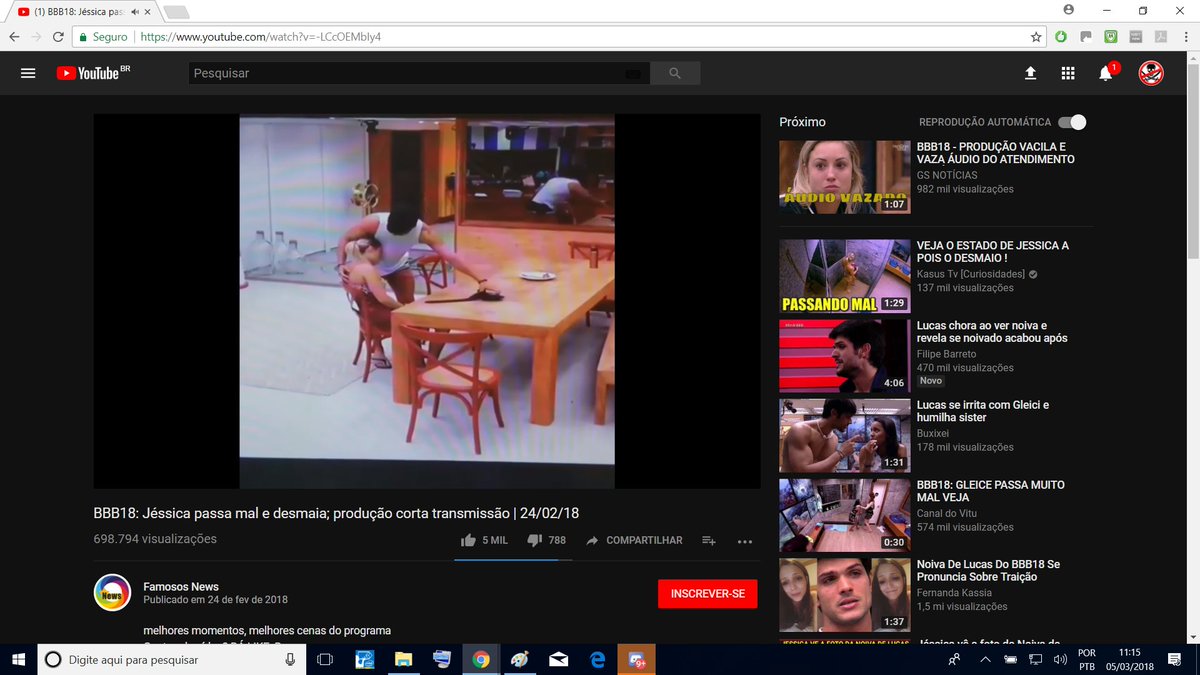Open the YouTube apps grid

pyautogui.click(x=1068, y=73)
